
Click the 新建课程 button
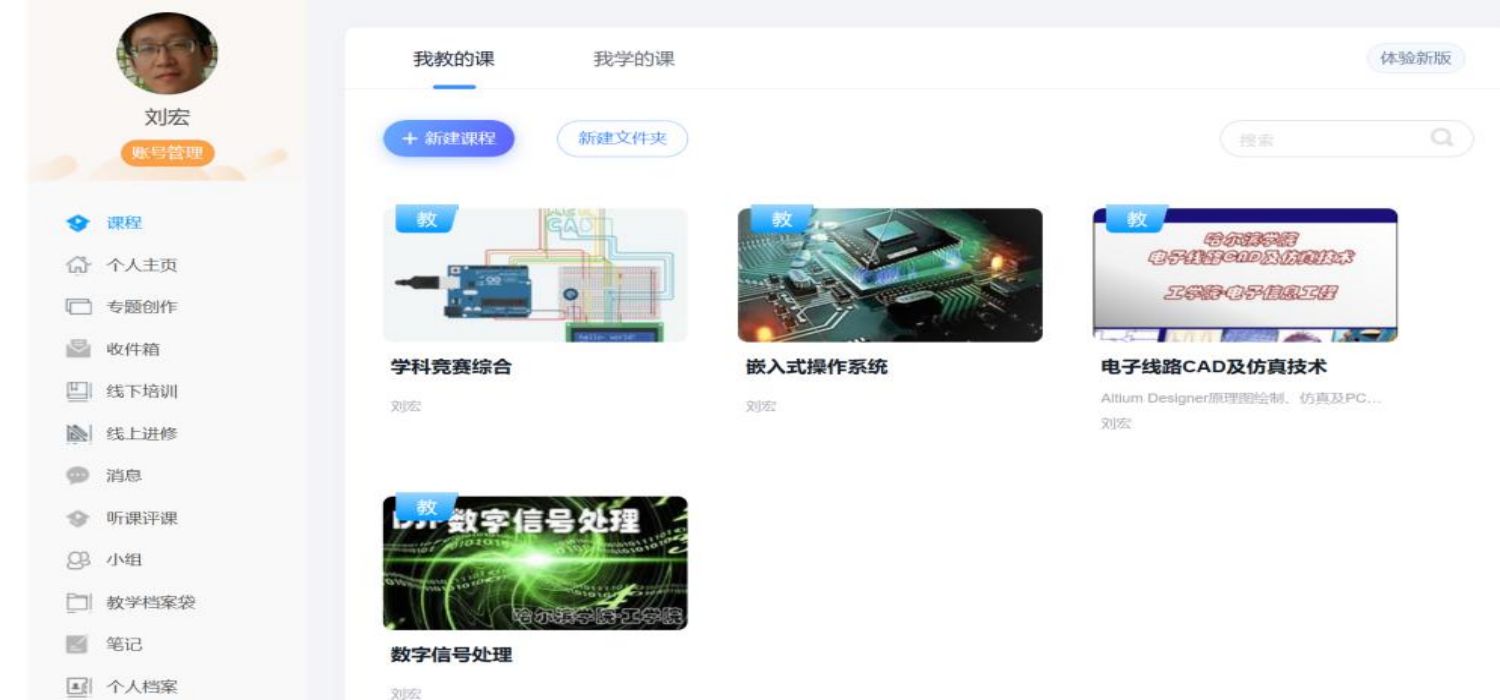pyautogui.click(x=449, y=139)
